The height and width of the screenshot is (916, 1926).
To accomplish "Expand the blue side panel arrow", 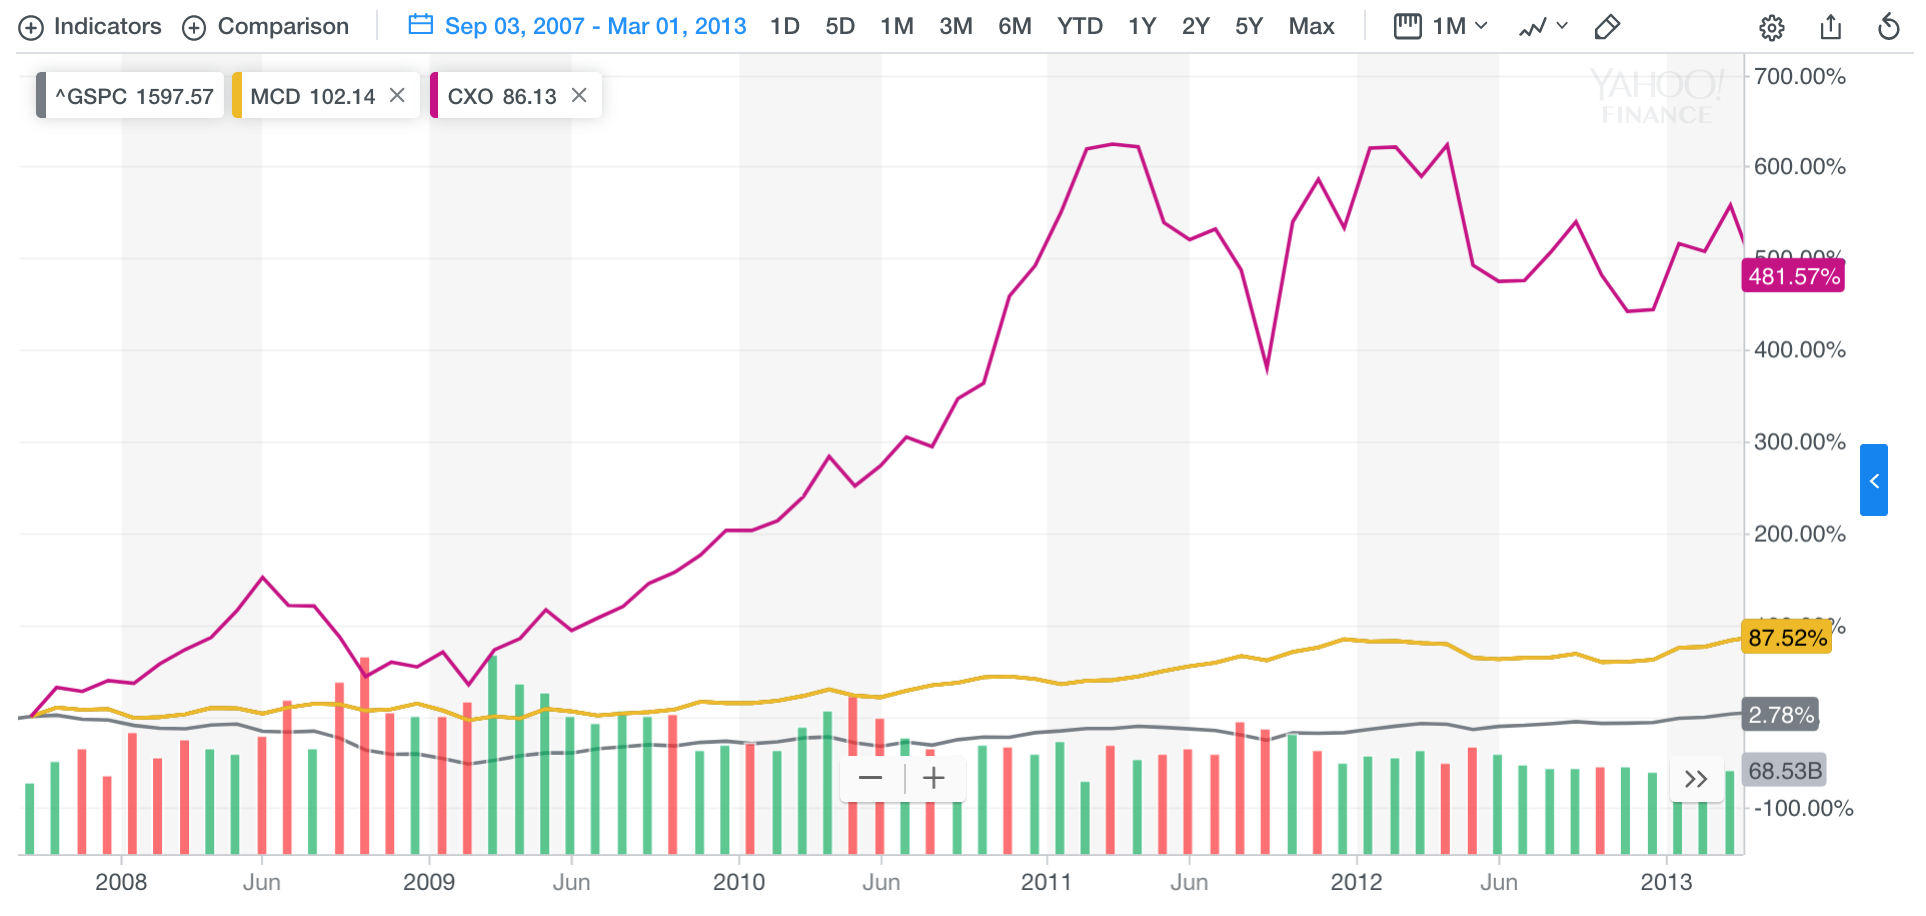I will [x=1874, y=480].
